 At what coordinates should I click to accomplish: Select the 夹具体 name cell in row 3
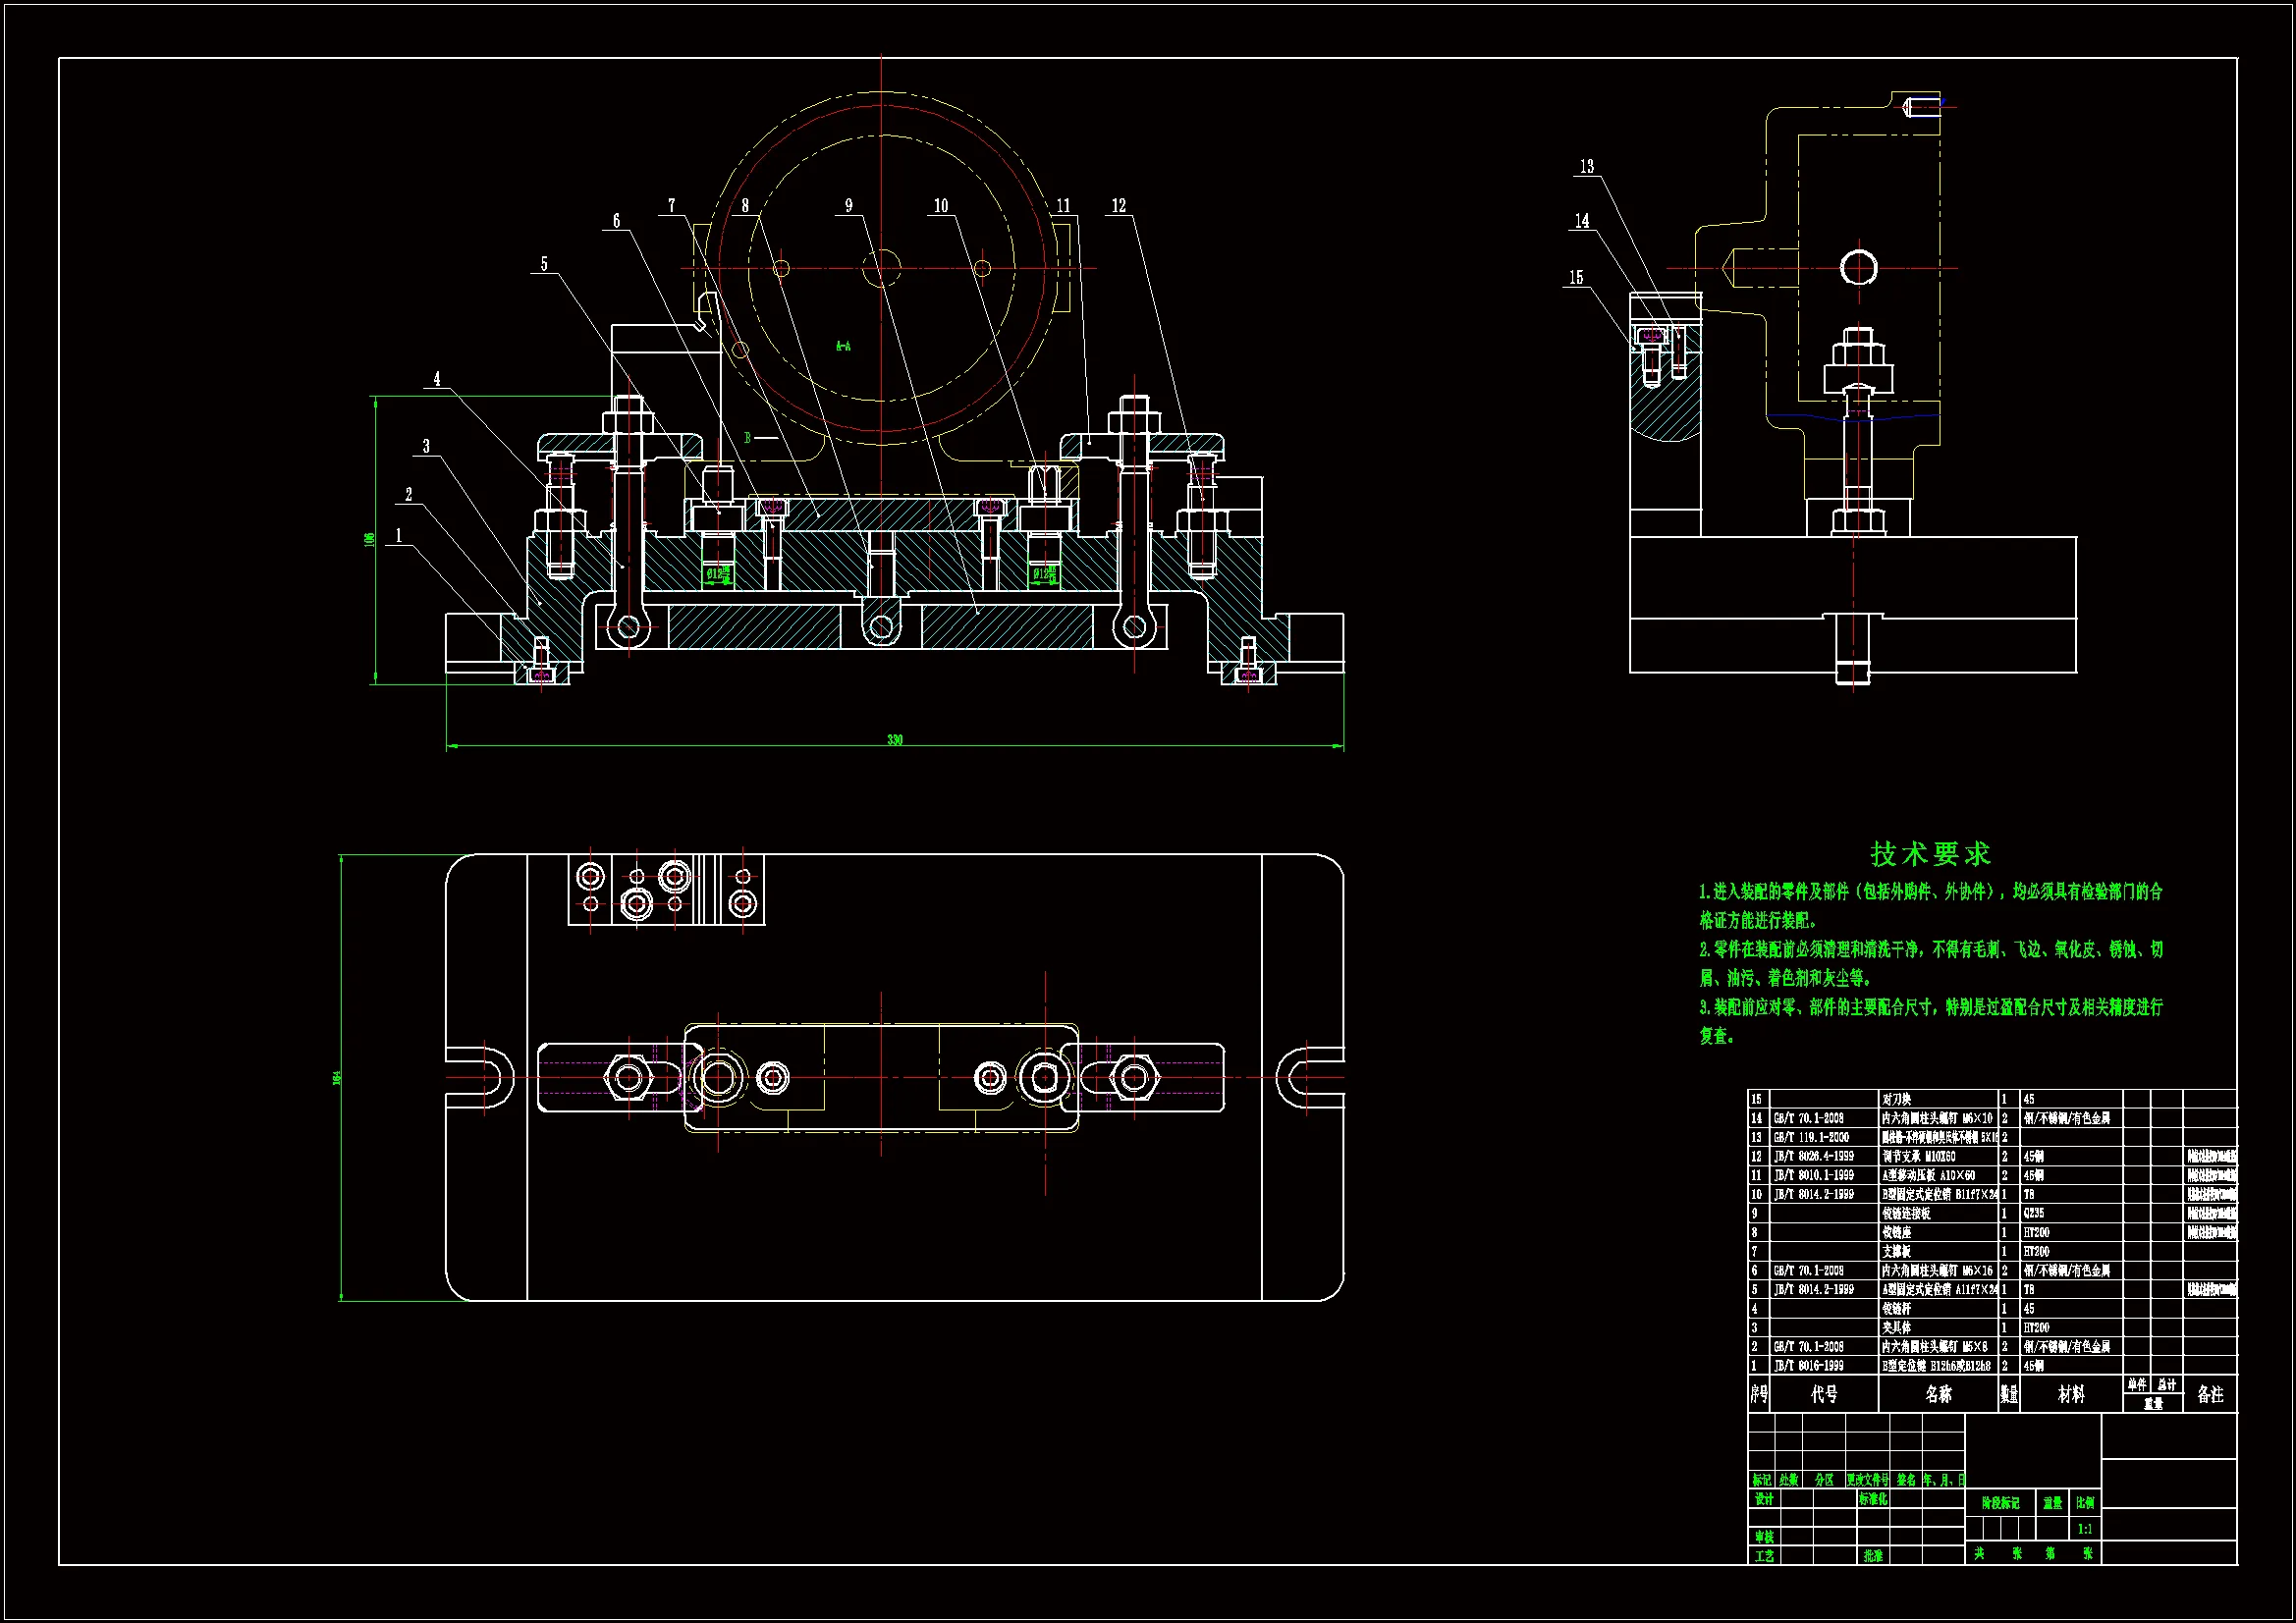coord(1896,1328)
